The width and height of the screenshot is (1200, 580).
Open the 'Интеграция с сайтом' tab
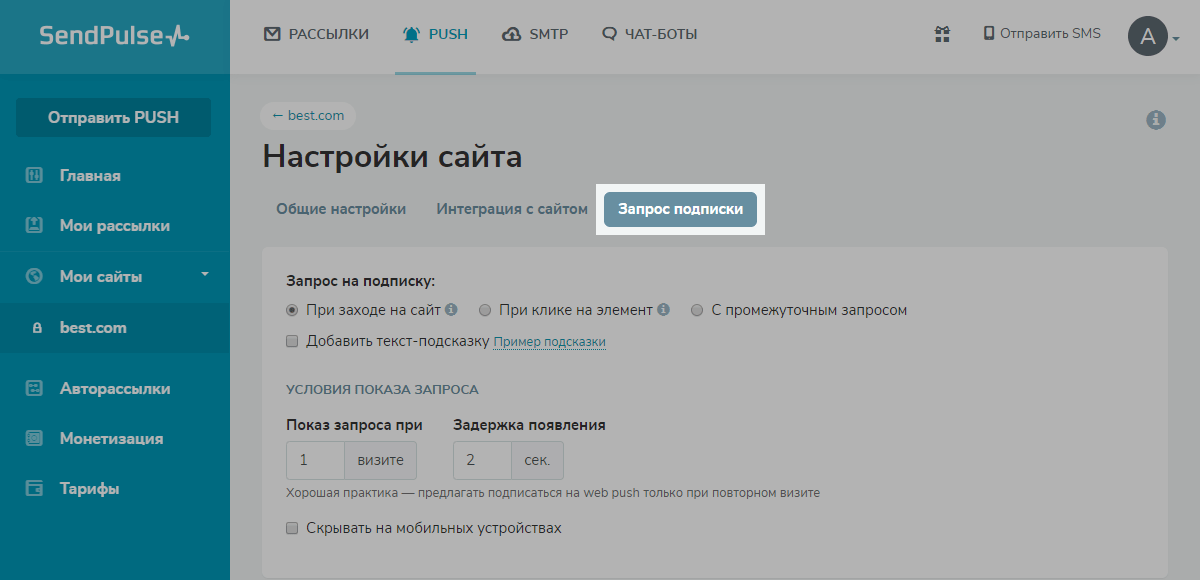512,209
